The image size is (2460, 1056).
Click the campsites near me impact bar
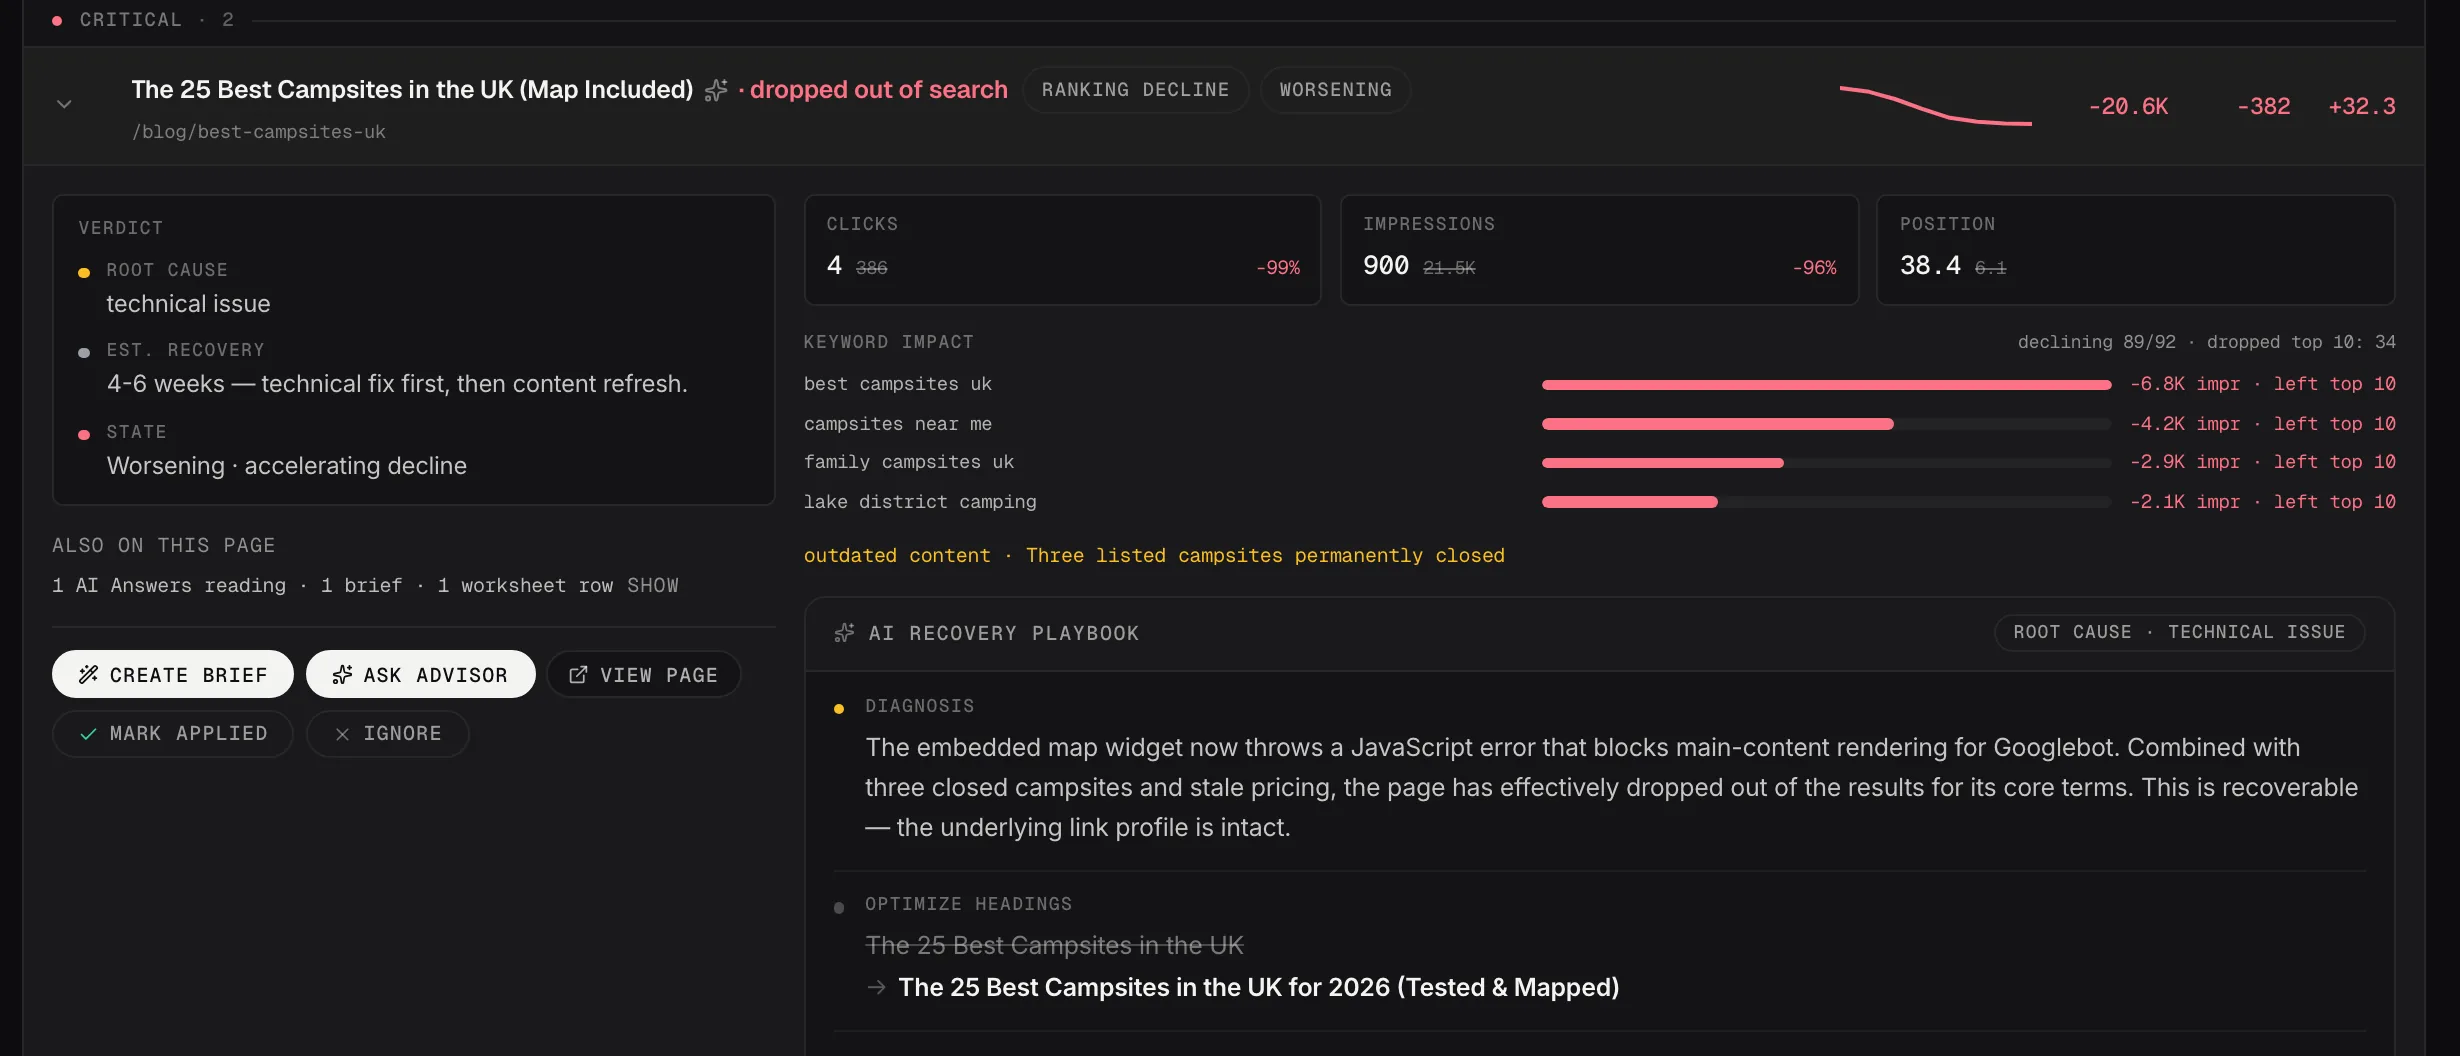pos(1826,424)
